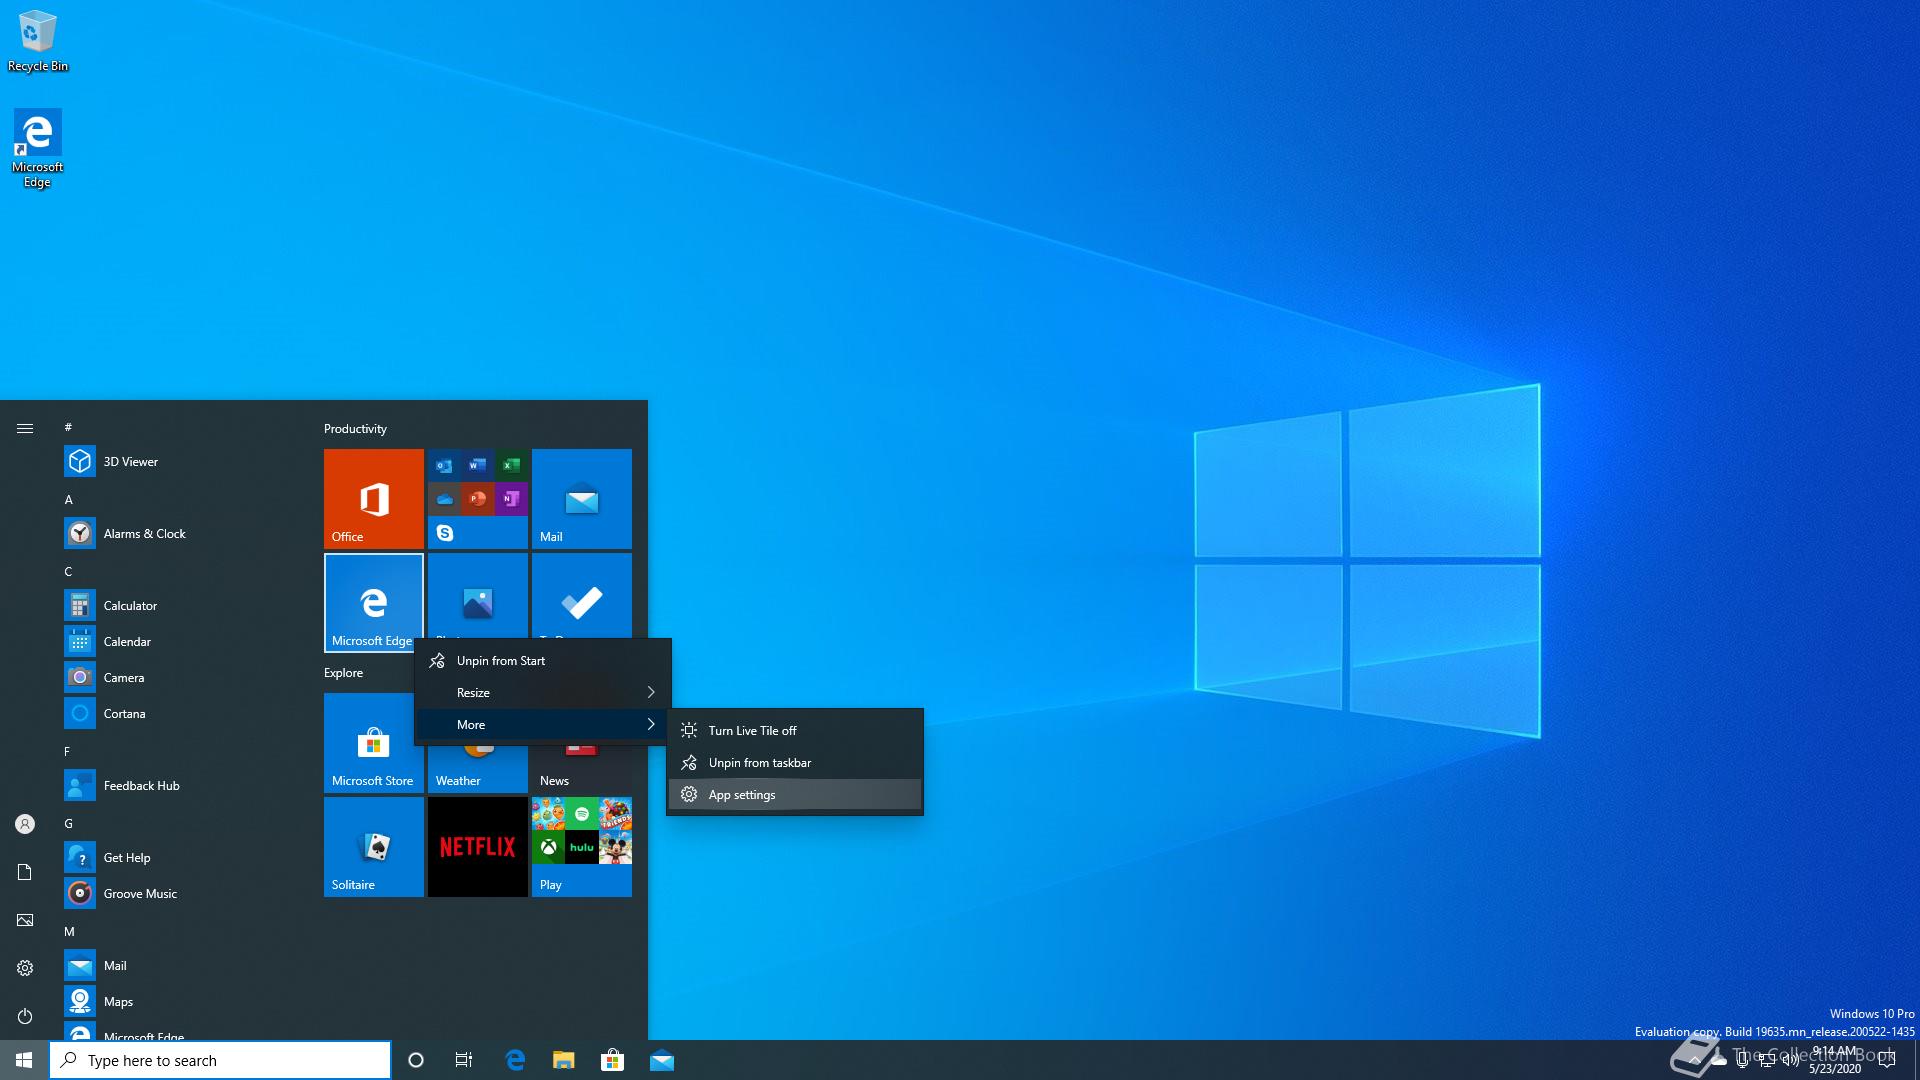Turn Live Tile off
Viewport: 1920px width, 1080px height.
(795, 730)
